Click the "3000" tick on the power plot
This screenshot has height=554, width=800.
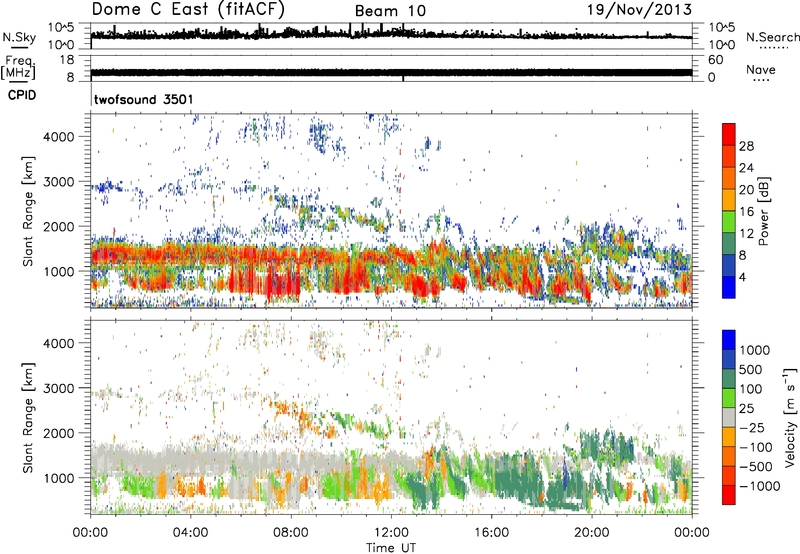[x=58, y=182]
